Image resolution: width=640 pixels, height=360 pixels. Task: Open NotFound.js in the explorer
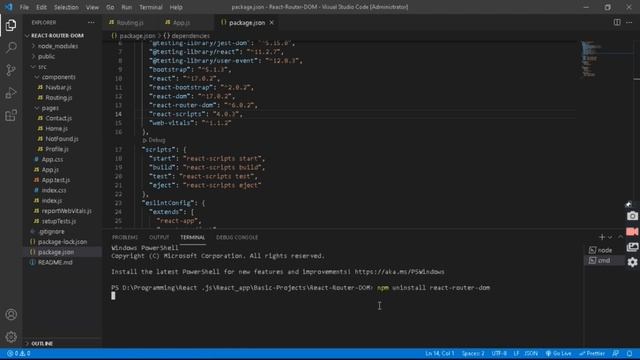pyautogui.click(x=62, y=139)
